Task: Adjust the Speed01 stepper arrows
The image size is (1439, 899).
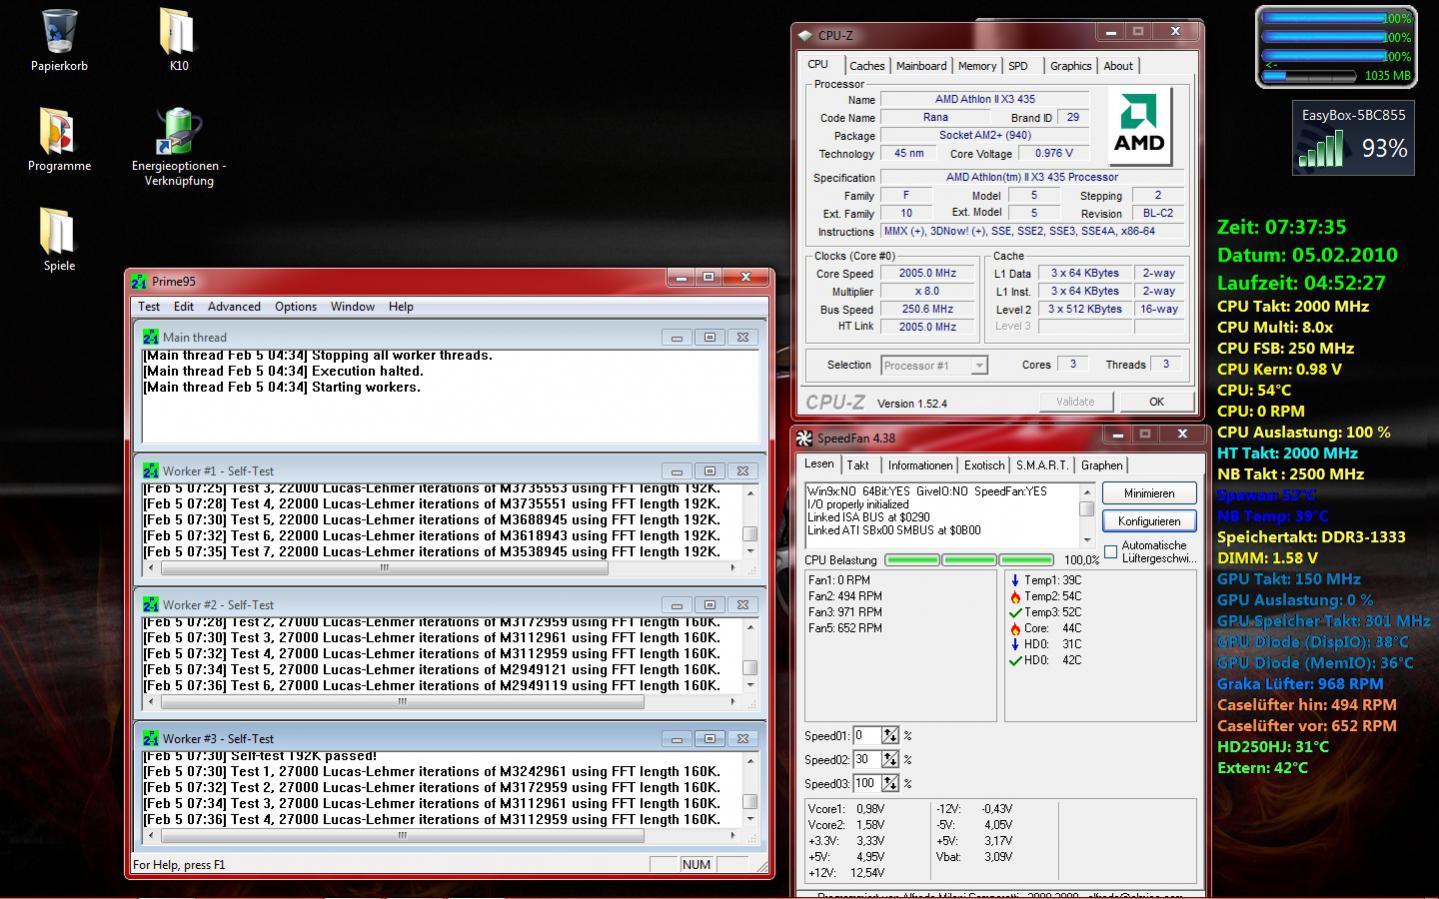Action: pyautogui.click(x=890, y=736)
